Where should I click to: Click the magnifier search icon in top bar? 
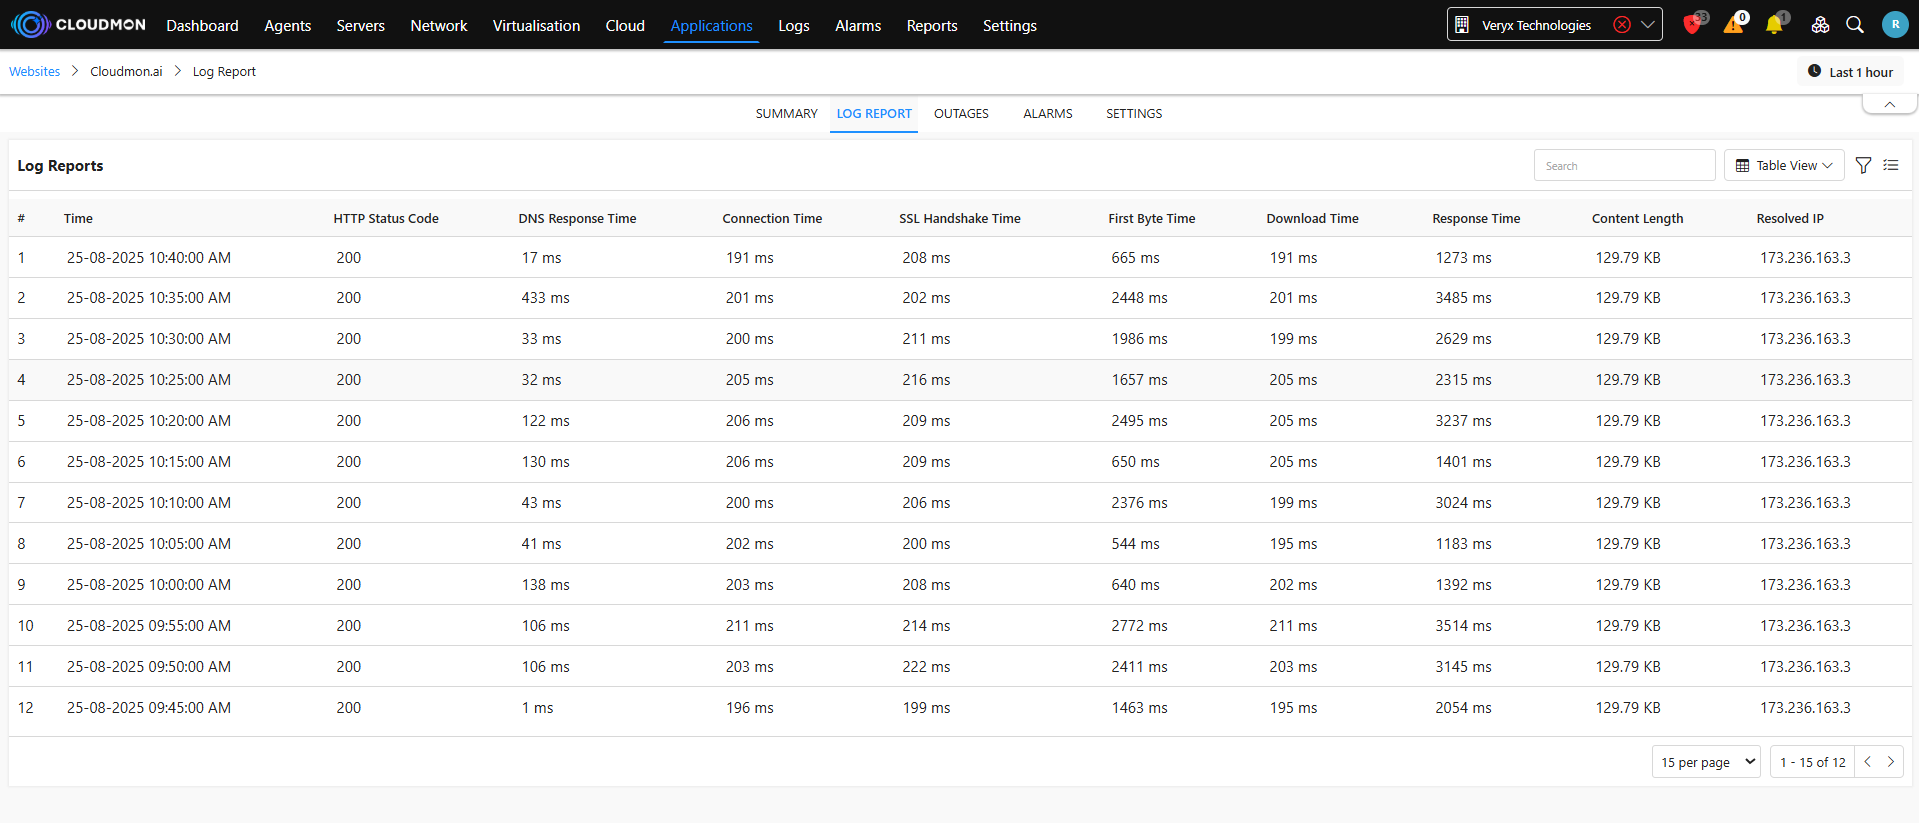pos(1855,25)
